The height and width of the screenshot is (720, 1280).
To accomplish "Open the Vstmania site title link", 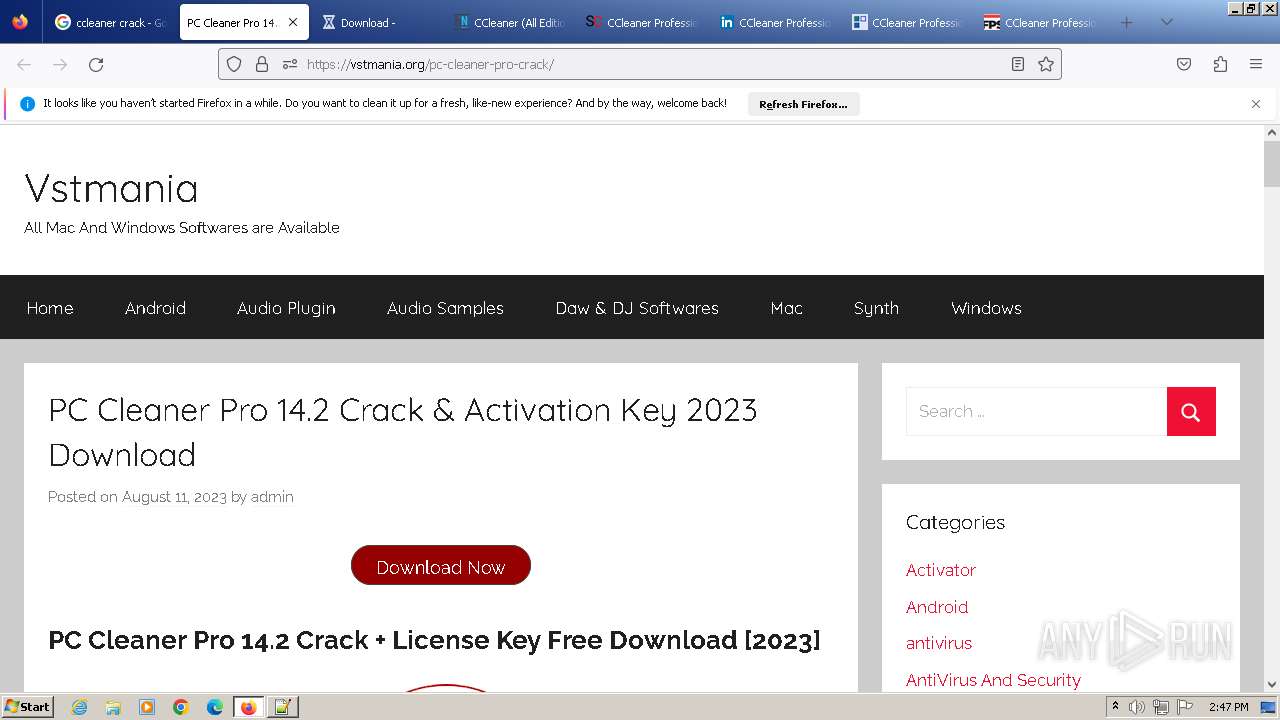I will [111, 188].
